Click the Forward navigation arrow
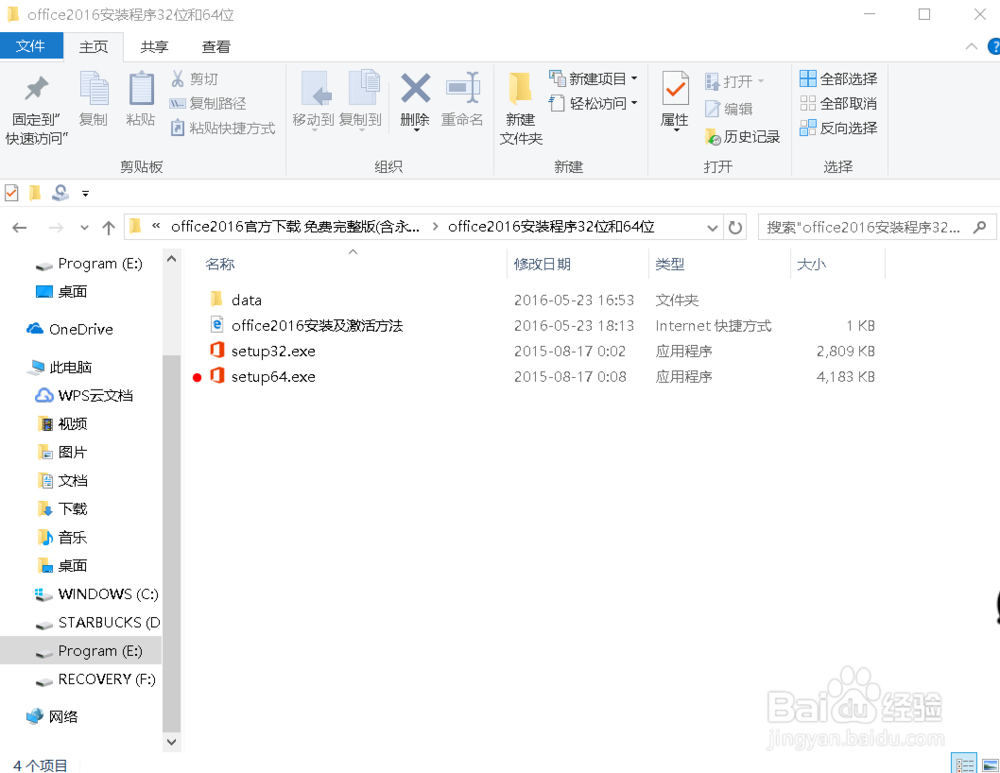The width and height of the screenshot is (1000, 773). pyautogui.click(x=56, y=228)
